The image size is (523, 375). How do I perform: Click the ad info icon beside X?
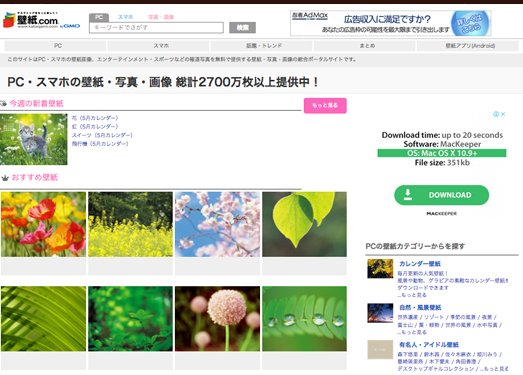(496, 114)
